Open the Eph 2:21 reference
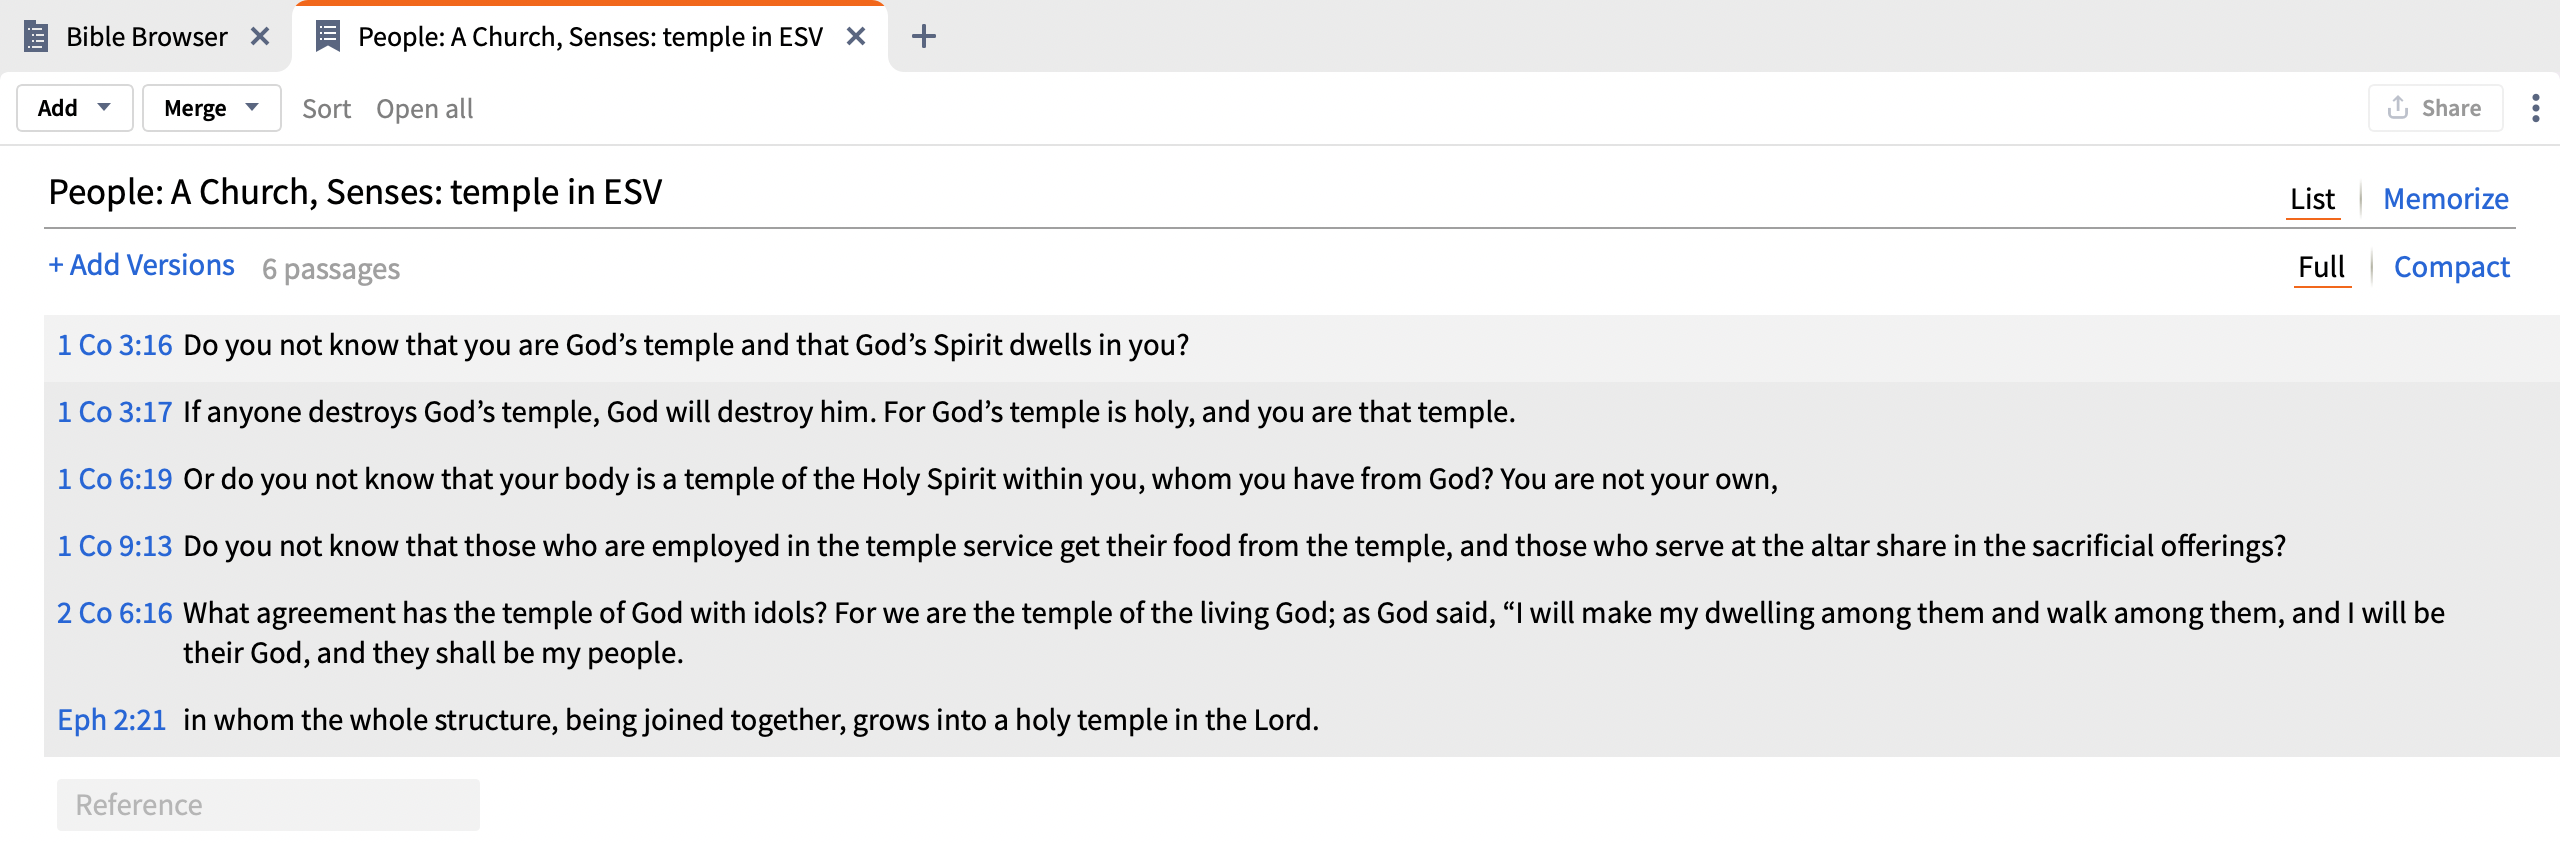This screenshot has height=843, width=2560. (x=112, y=720)
